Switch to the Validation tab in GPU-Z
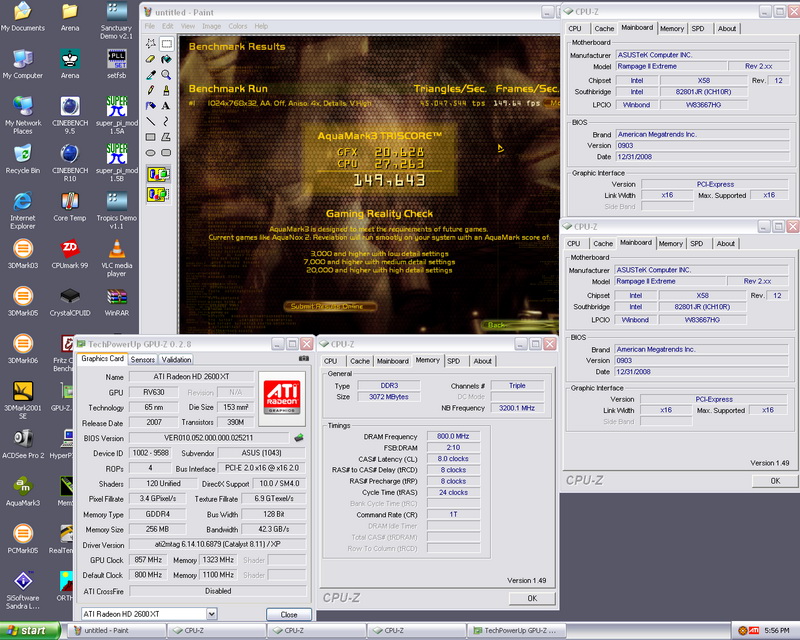Viewport: 800px width, 640px height. pos(176,359)
